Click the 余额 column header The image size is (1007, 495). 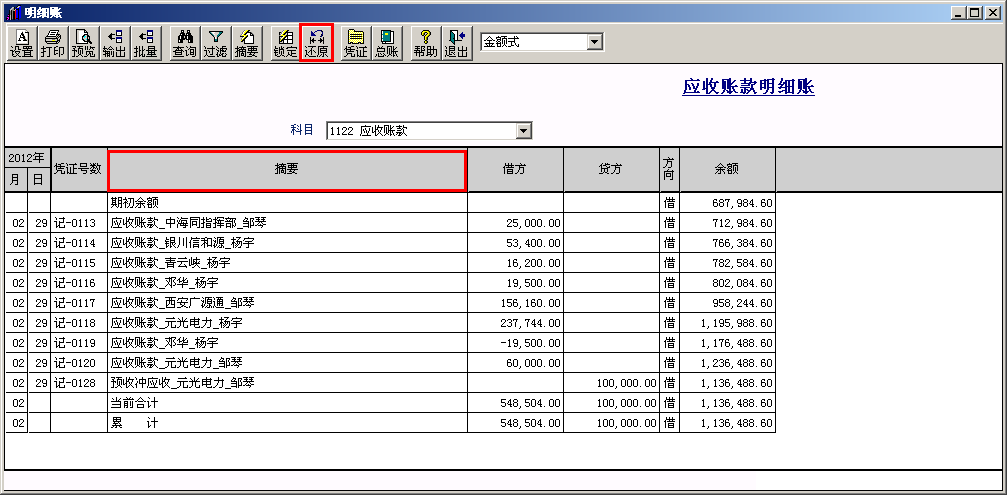[728, 170]
